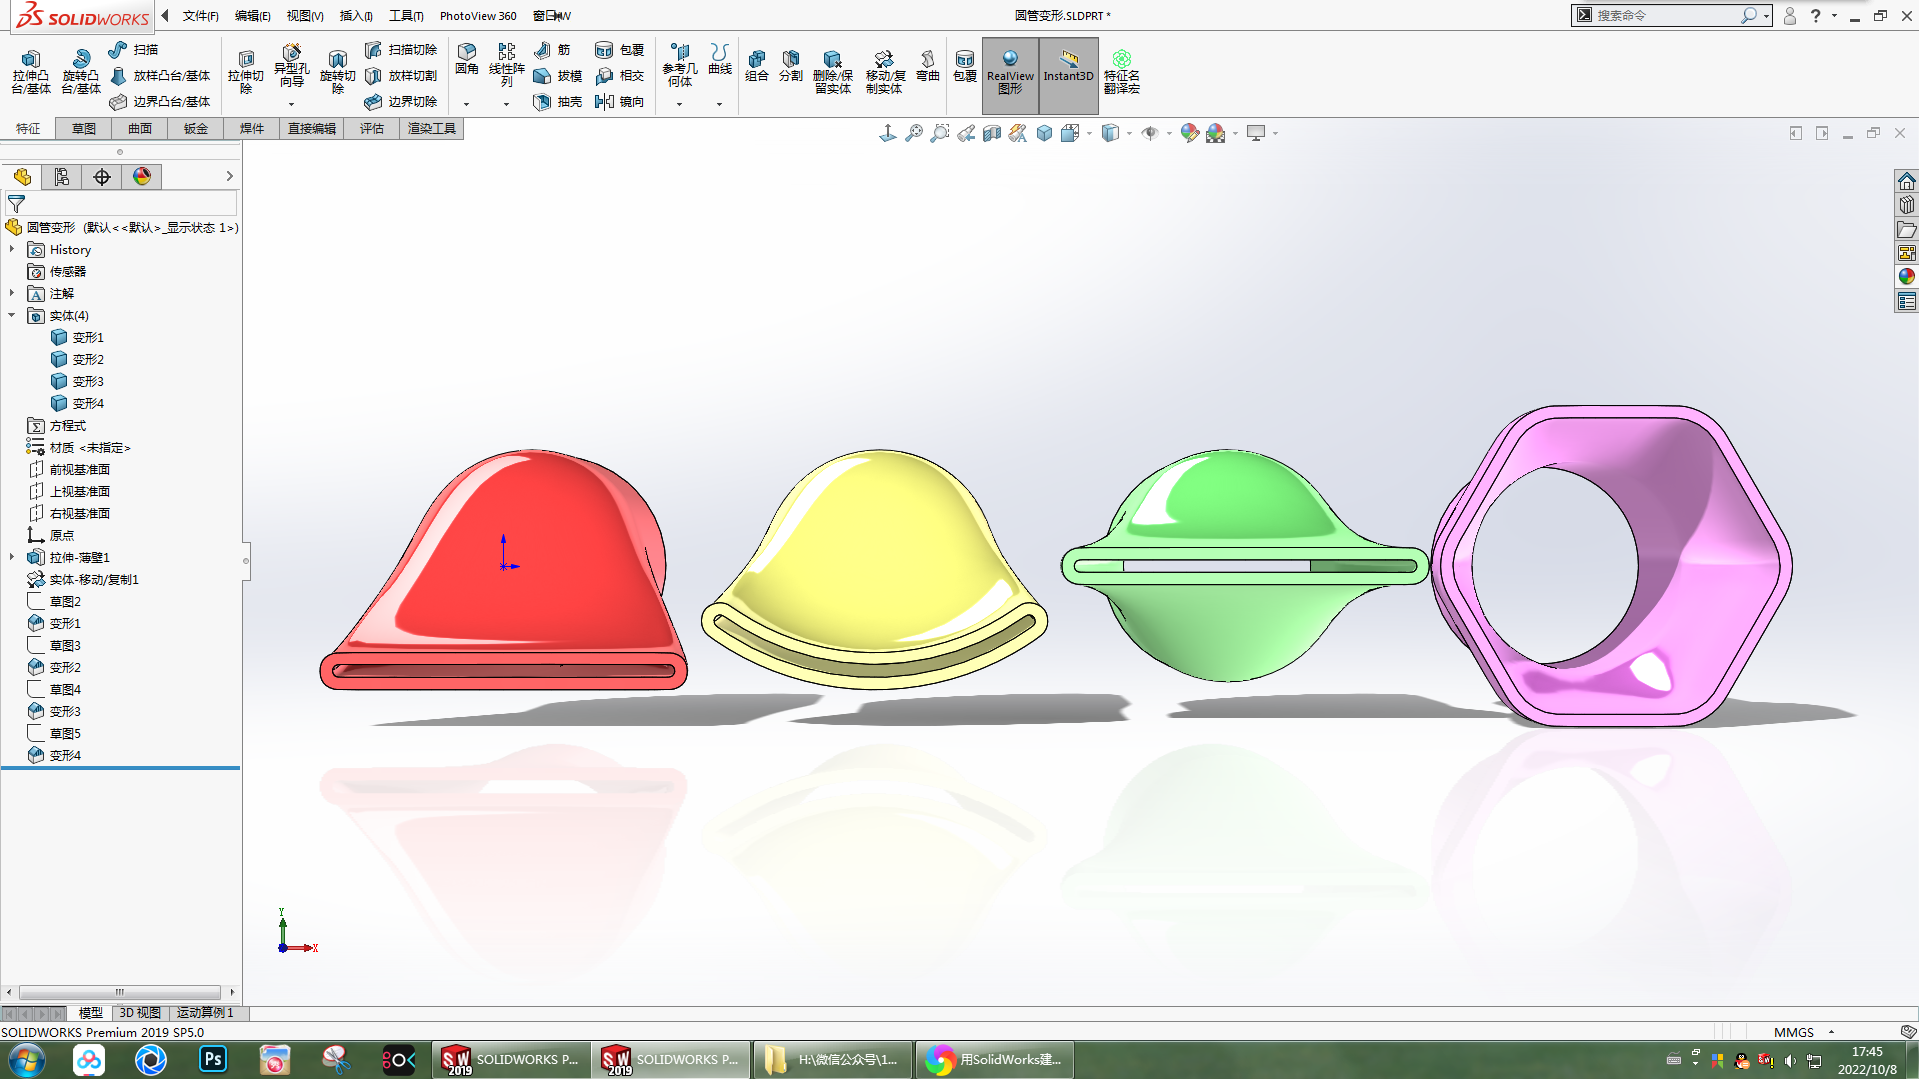Toggle RealView graphics (RealView 图形)
This screenshot has width=1919, height=1079.
(x=1010, y=75)
